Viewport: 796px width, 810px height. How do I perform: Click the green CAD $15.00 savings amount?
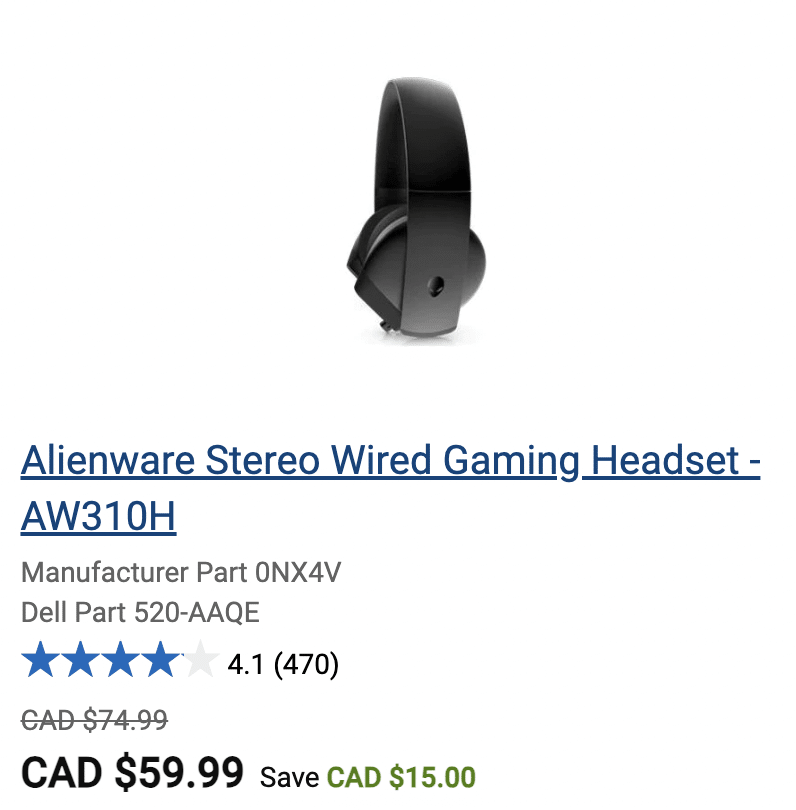tap(401, 777)
